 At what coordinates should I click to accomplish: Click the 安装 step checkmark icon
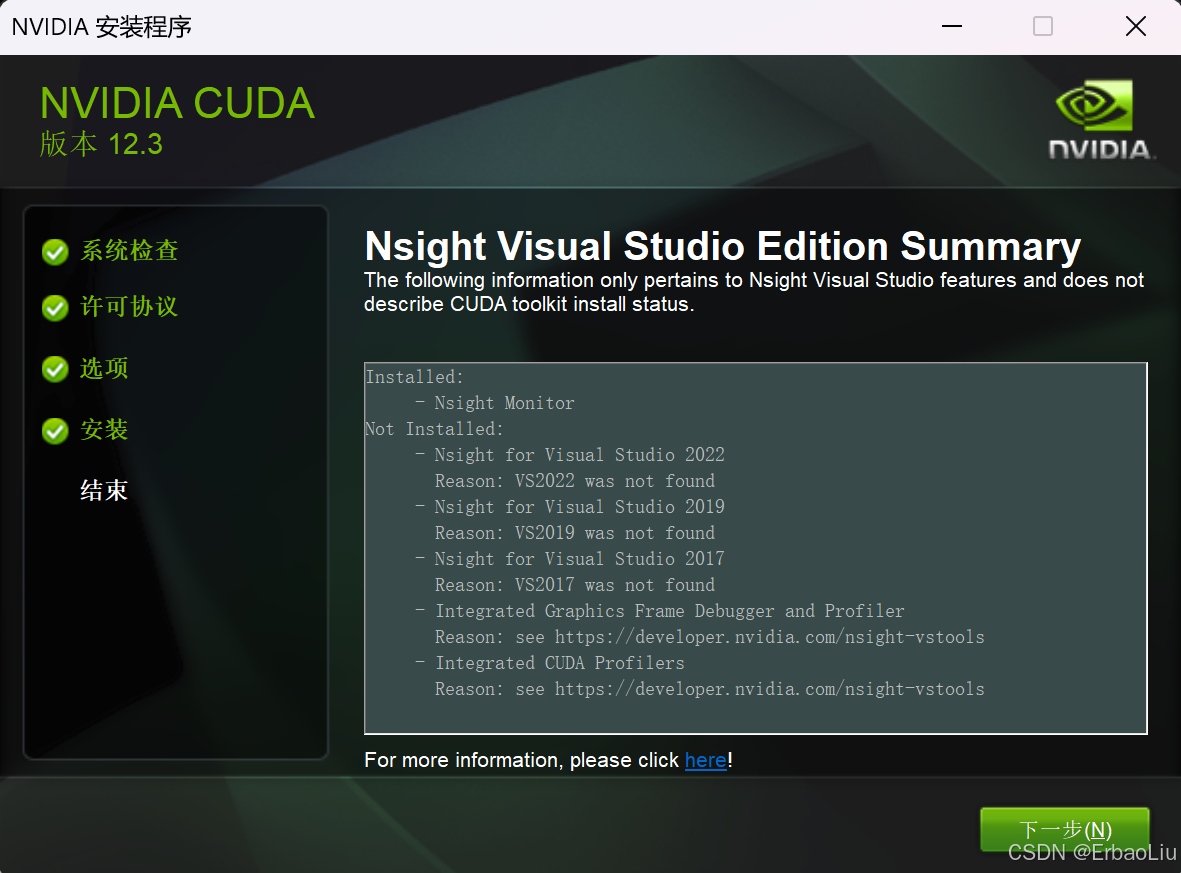[55, 431]
